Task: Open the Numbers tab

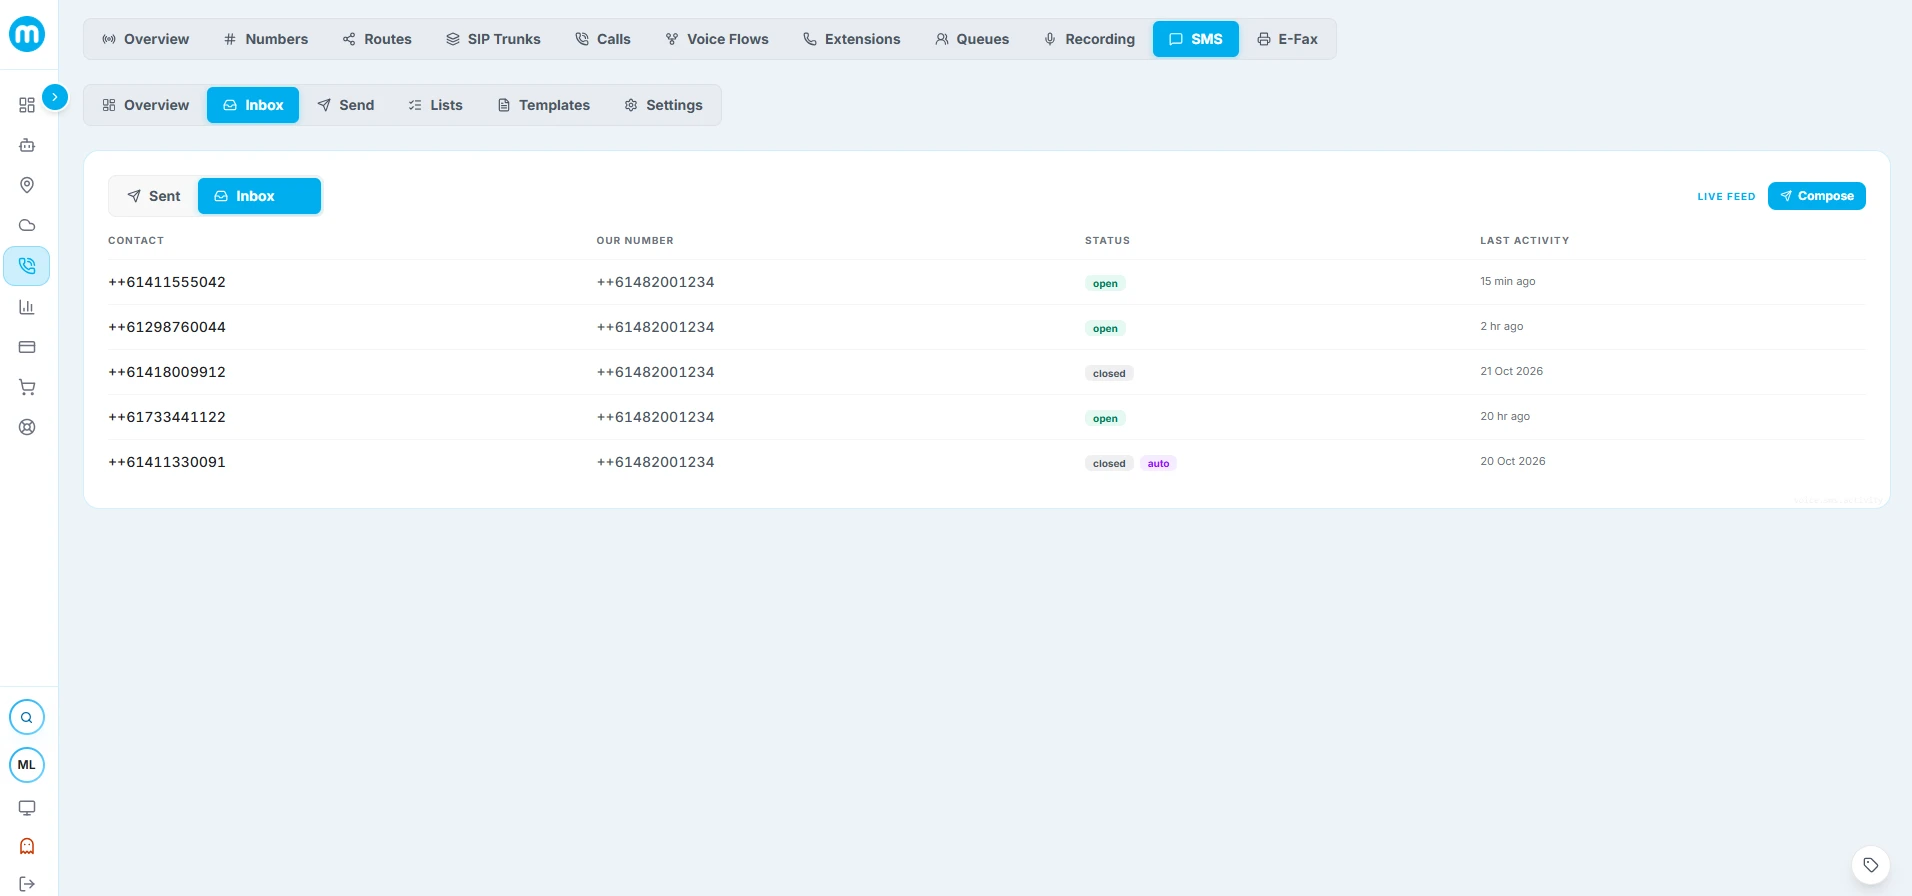Action: click(266, 39)
